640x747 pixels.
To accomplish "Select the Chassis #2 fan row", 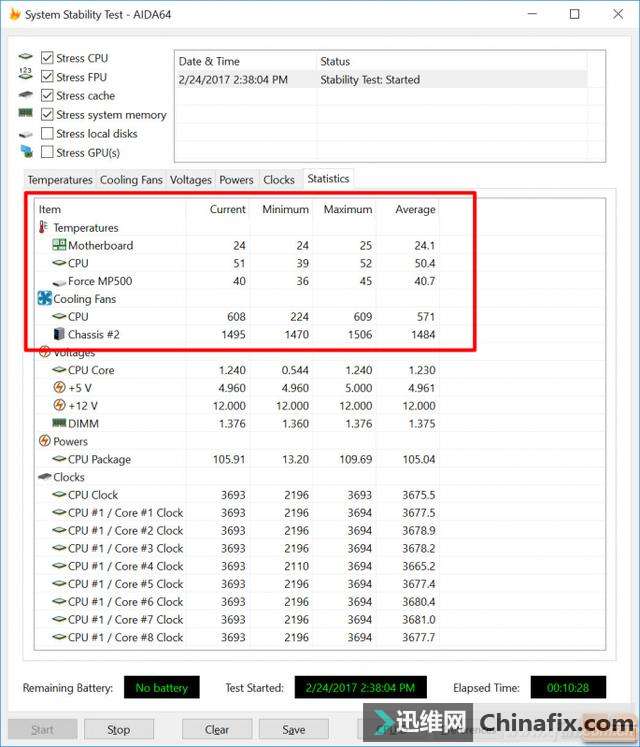I will (237, 334).
